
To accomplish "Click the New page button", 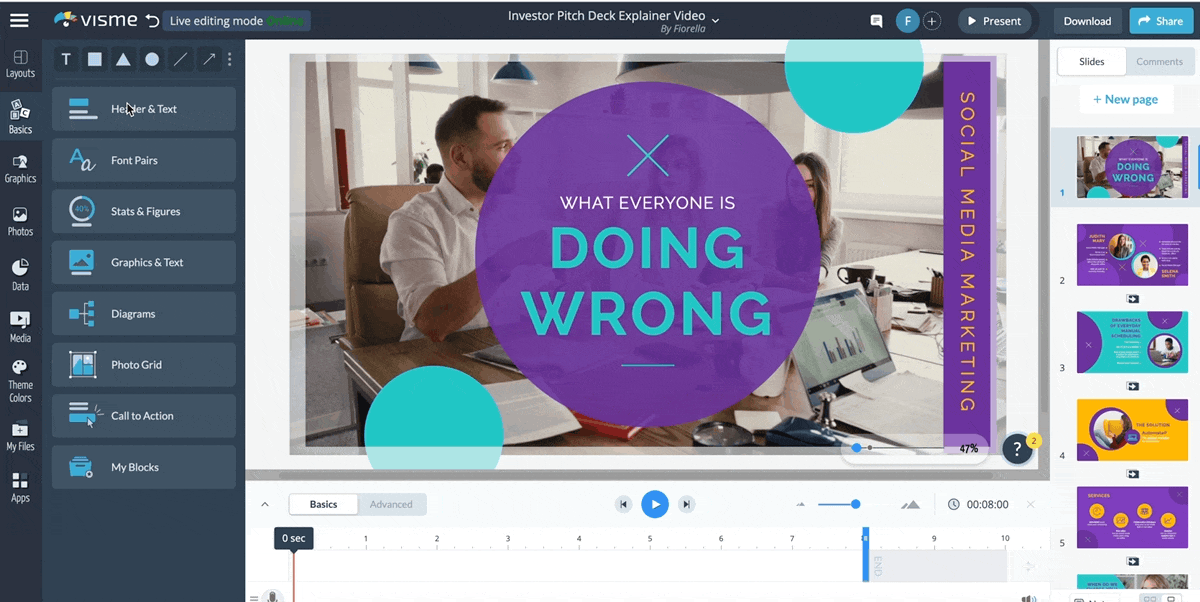I will tap(1126, 99).
